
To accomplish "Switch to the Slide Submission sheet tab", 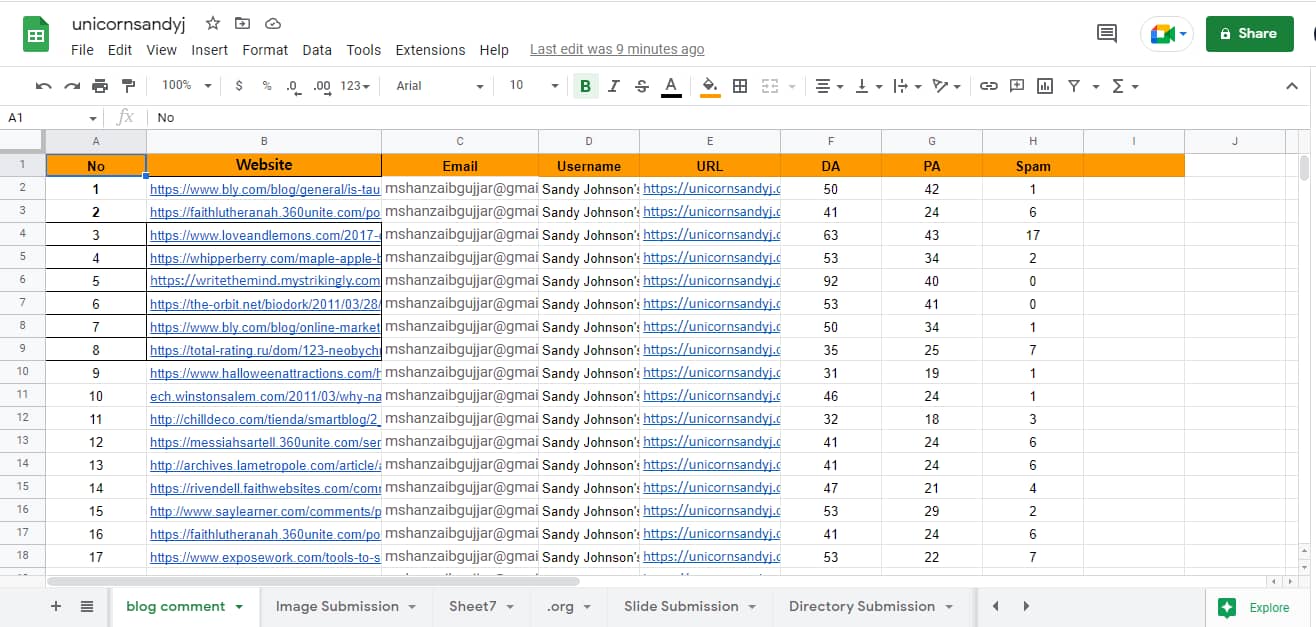I will 690,606.
